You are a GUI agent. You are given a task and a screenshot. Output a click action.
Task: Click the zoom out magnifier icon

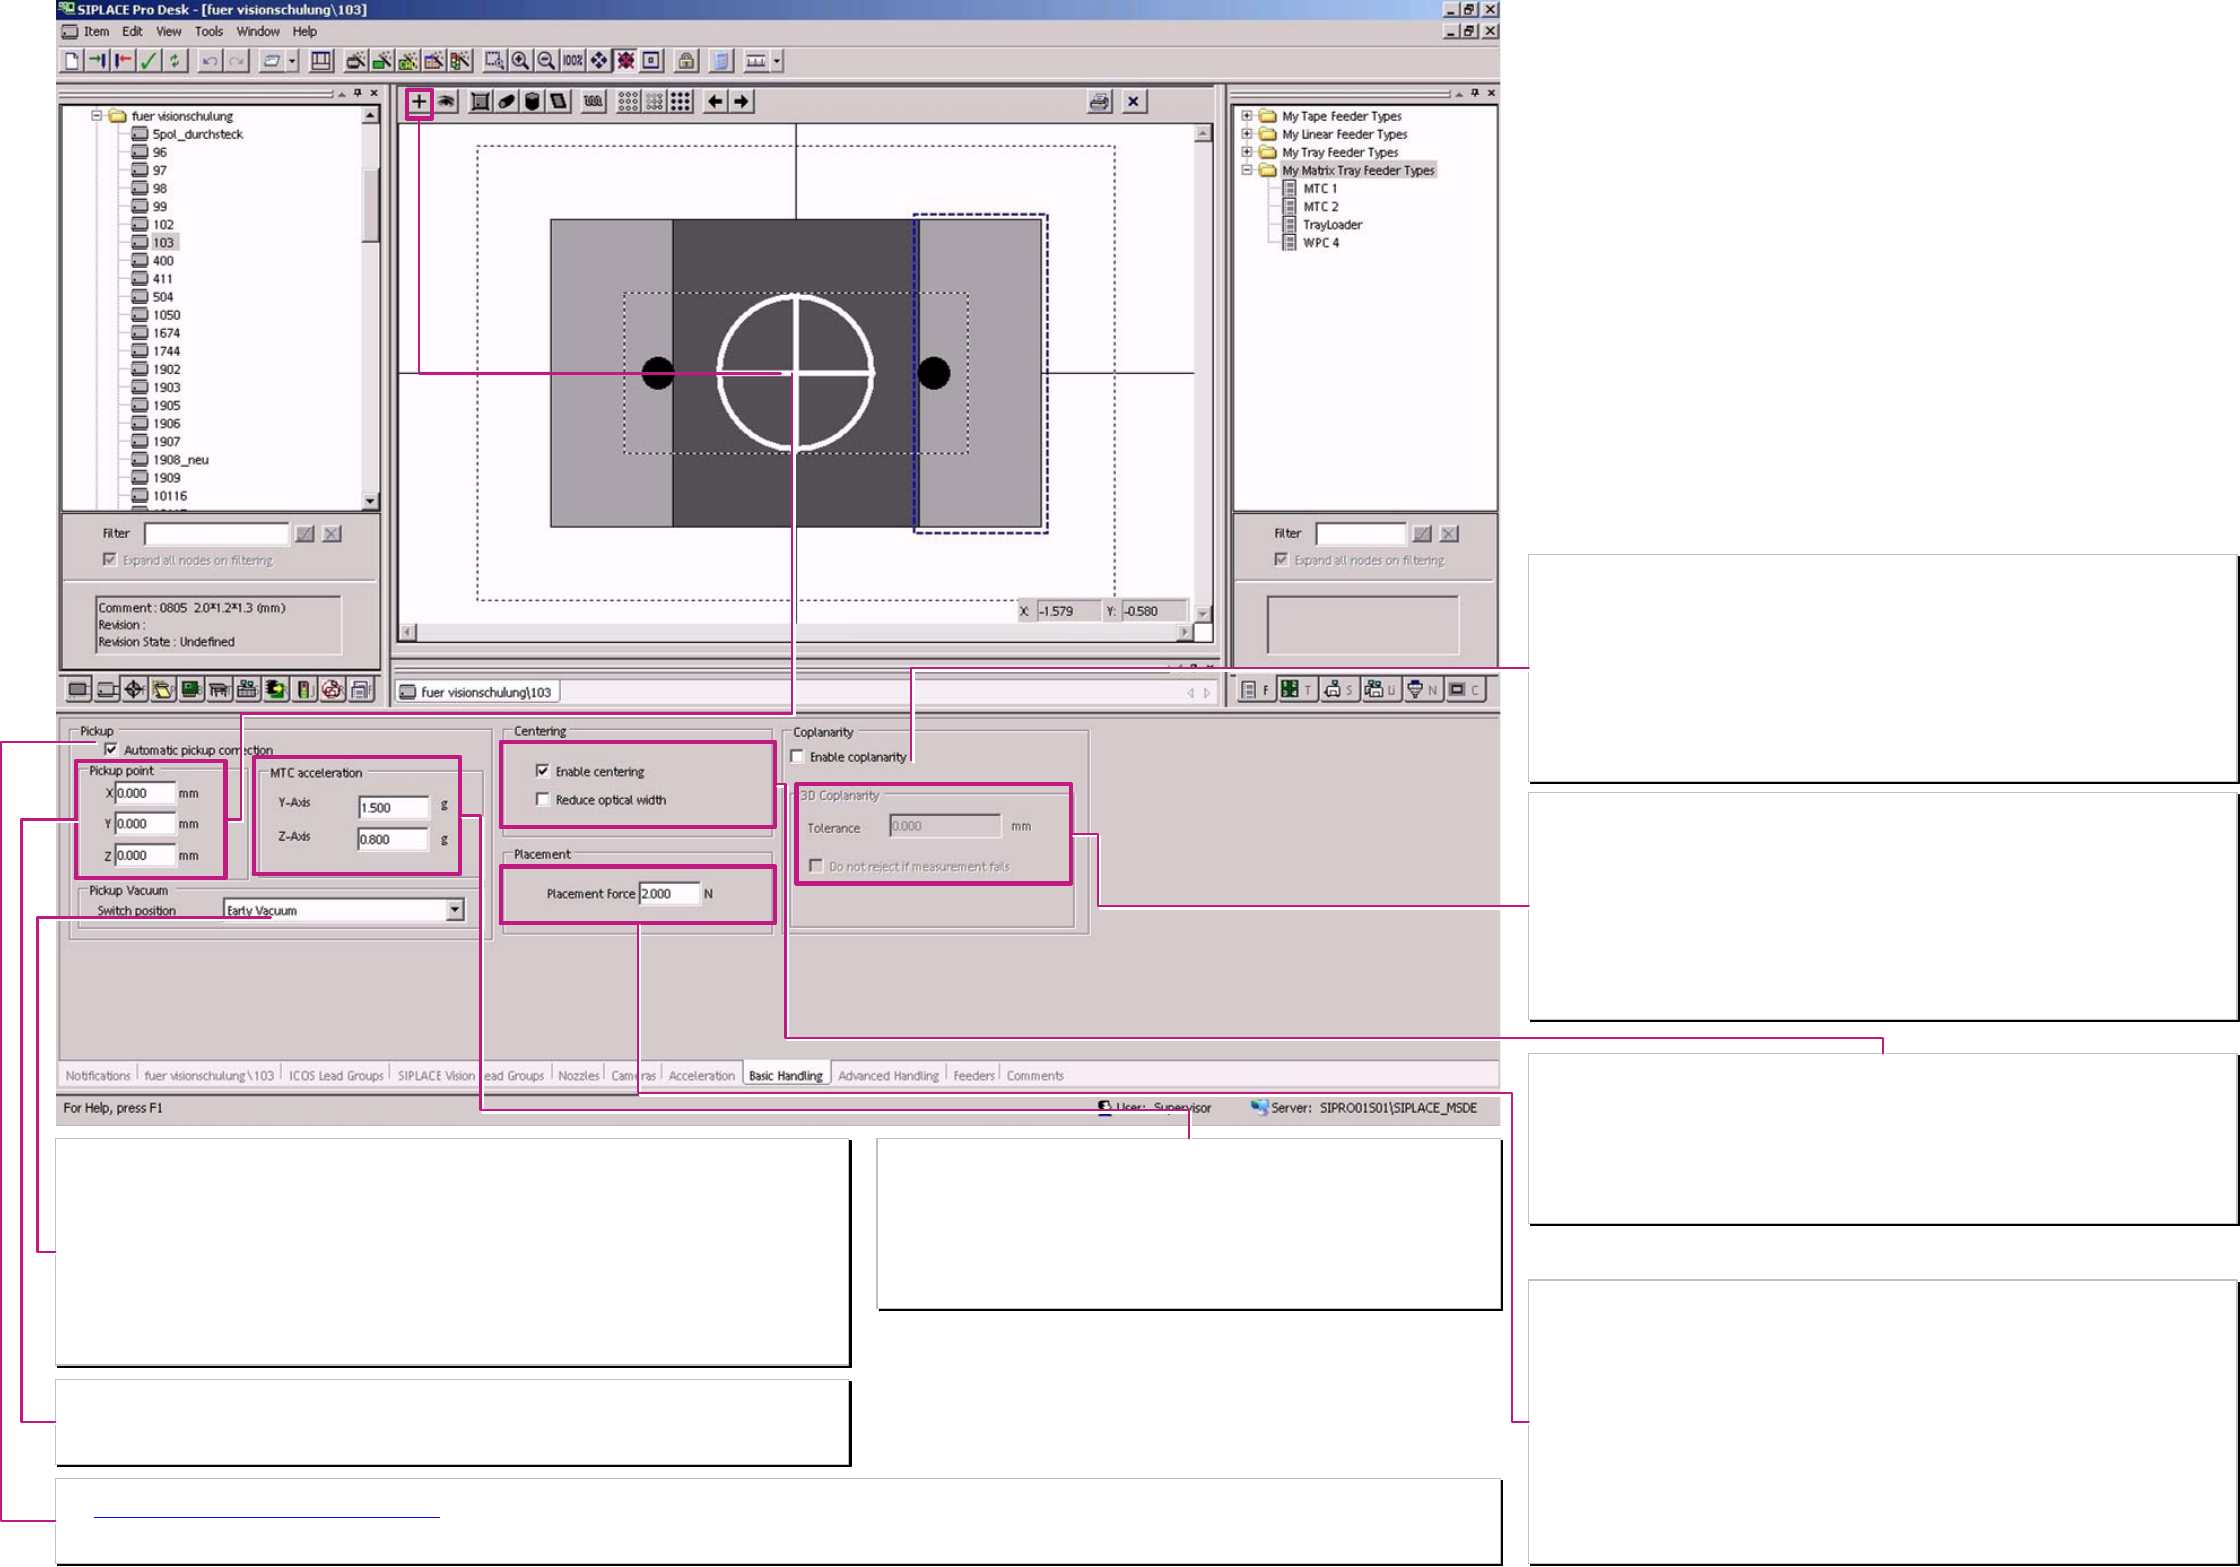pos(546,61)
